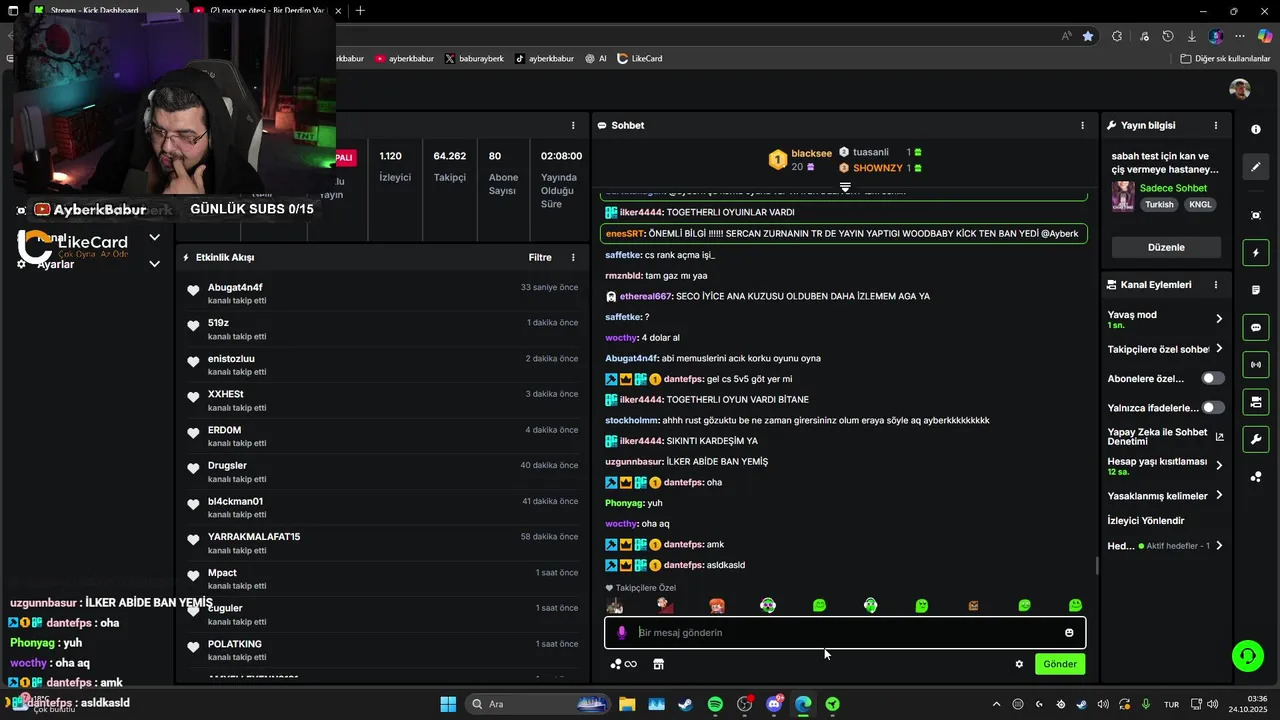1280x720 pixels.
Task: Click the pencil edit icon in sidebar
Action: (x=1256, y=167)
